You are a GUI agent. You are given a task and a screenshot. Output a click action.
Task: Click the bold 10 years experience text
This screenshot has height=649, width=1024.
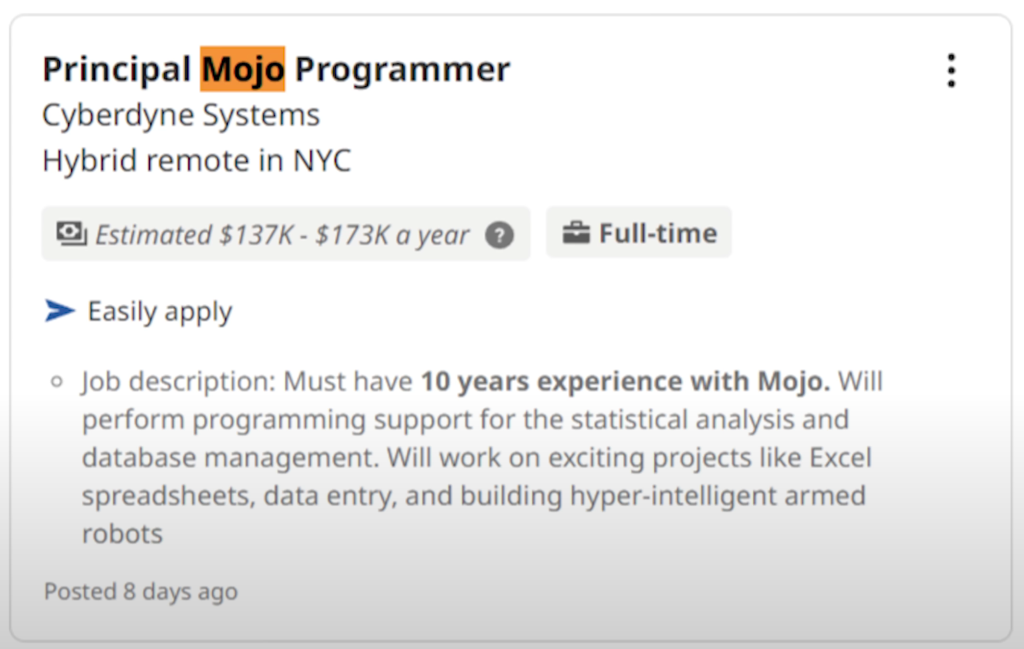tap(625, 381)
